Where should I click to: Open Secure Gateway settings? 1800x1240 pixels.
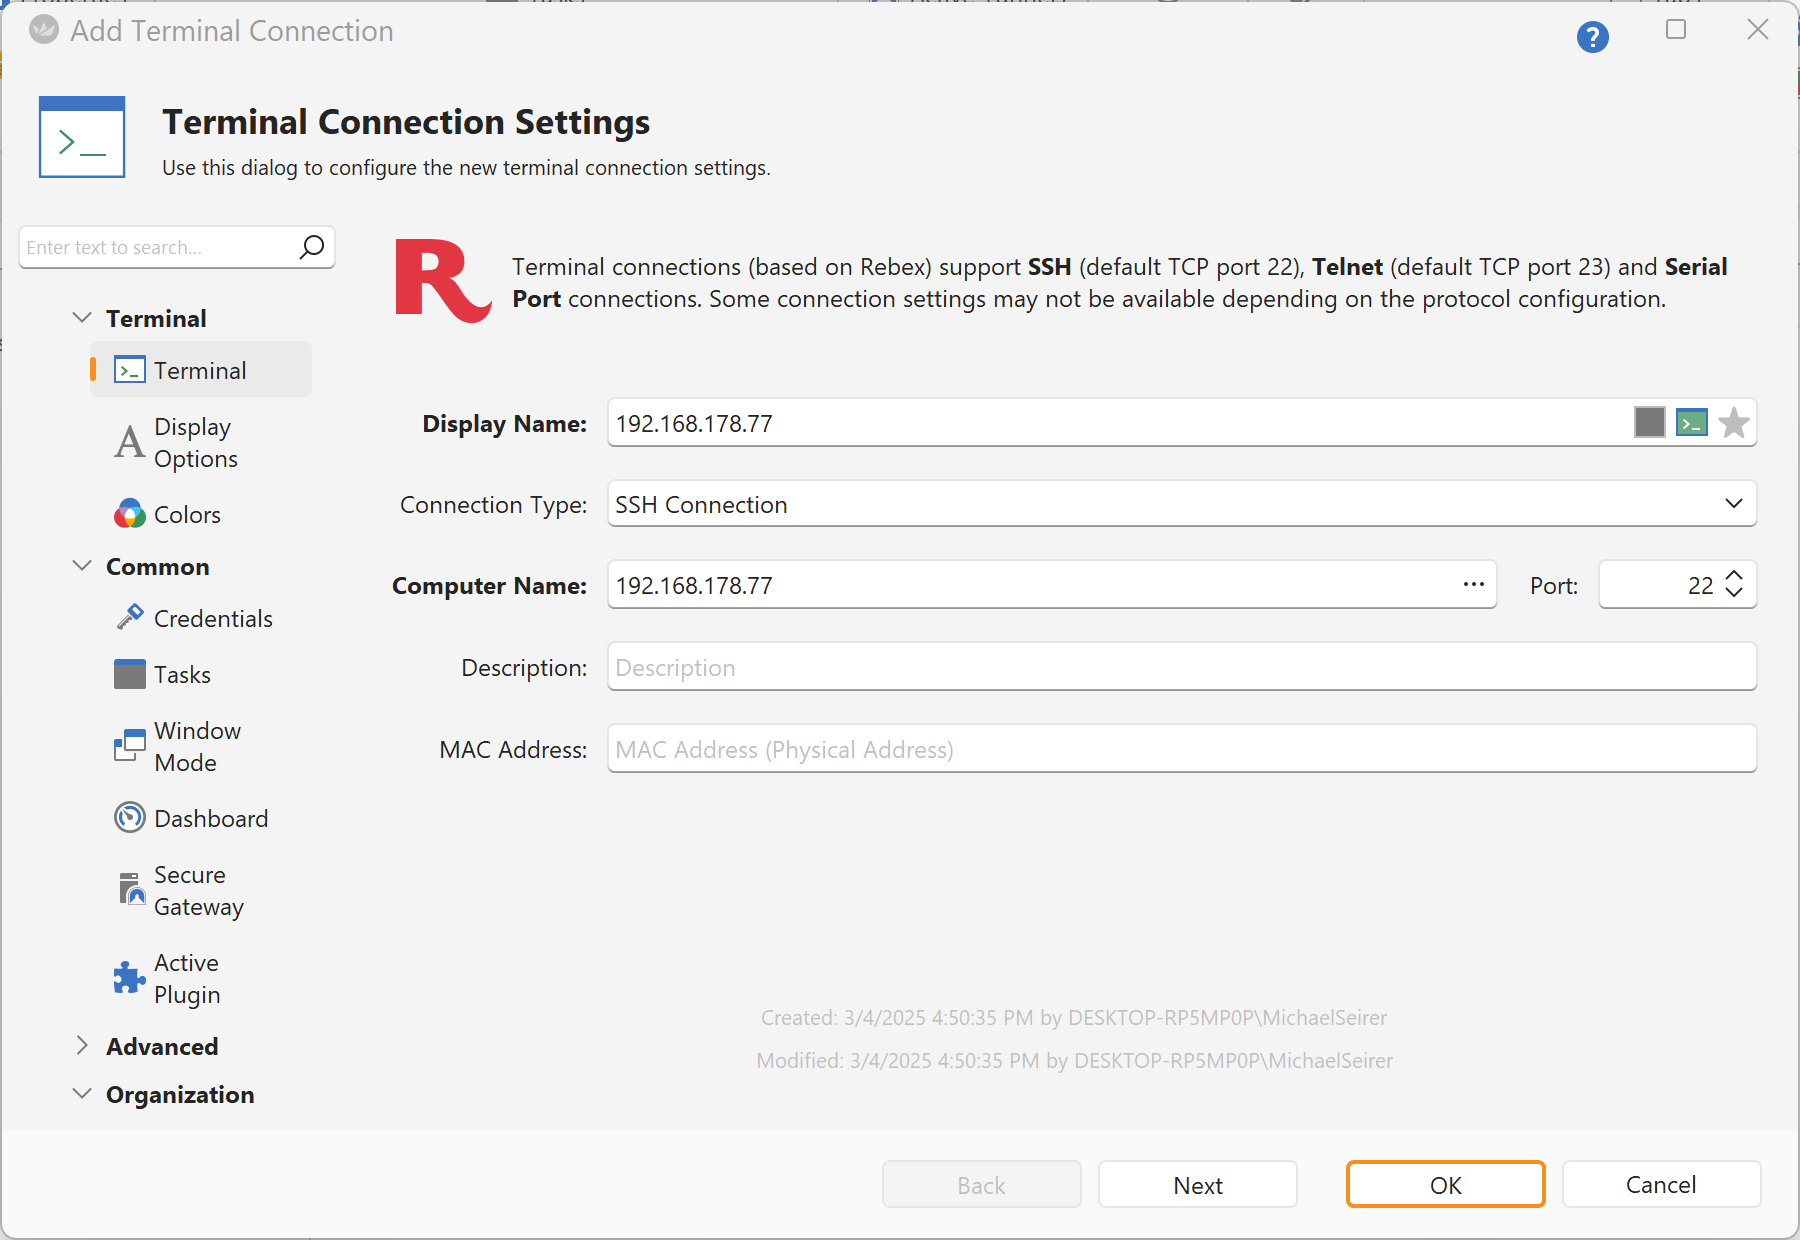198,891
